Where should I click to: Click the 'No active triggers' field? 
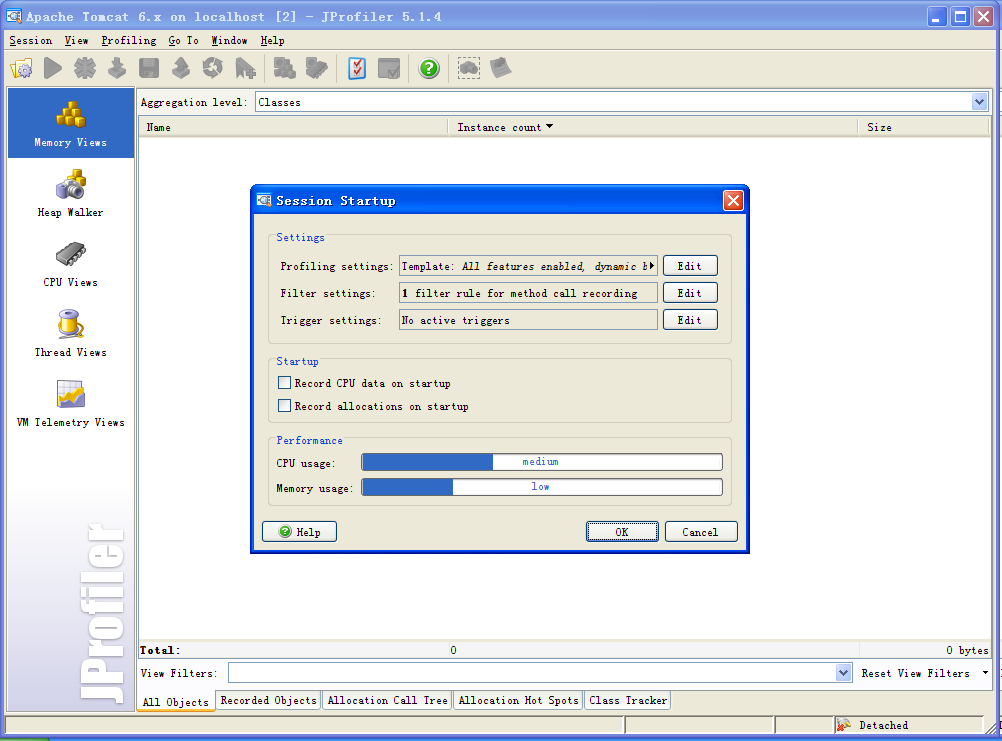point(528,319)
